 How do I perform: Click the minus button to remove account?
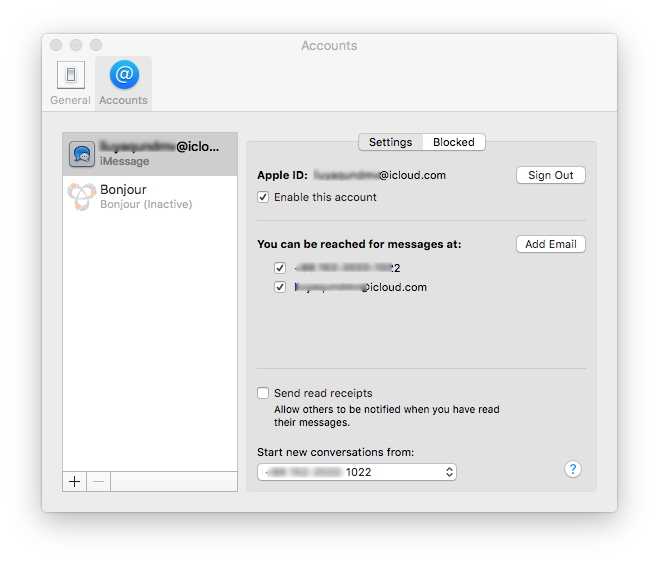click(x=99, y=481)
